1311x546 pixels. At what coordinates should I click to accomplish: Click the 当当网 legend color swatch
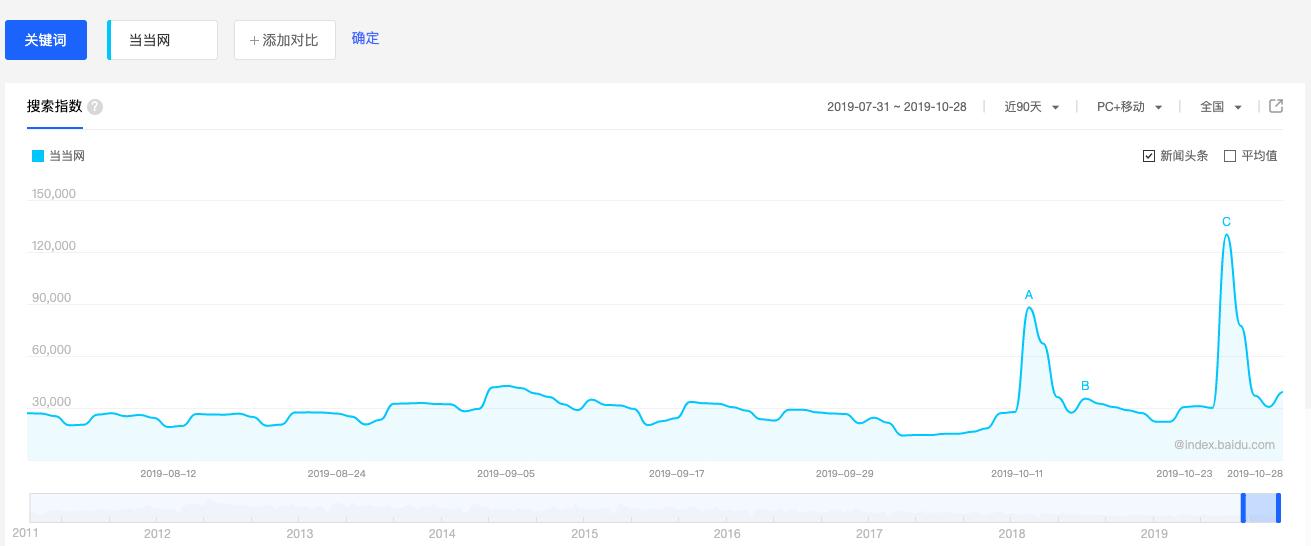click(38, 156)
